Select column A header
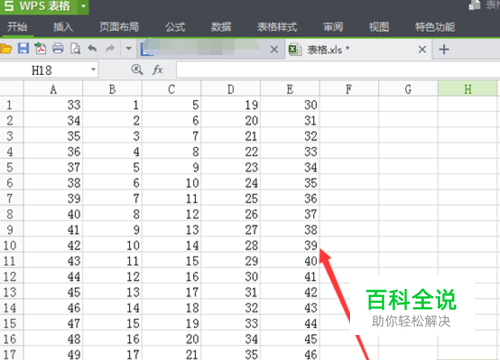The width and height of the screenshot is (500, 360). pyautogui.click(x=53, y=89)
